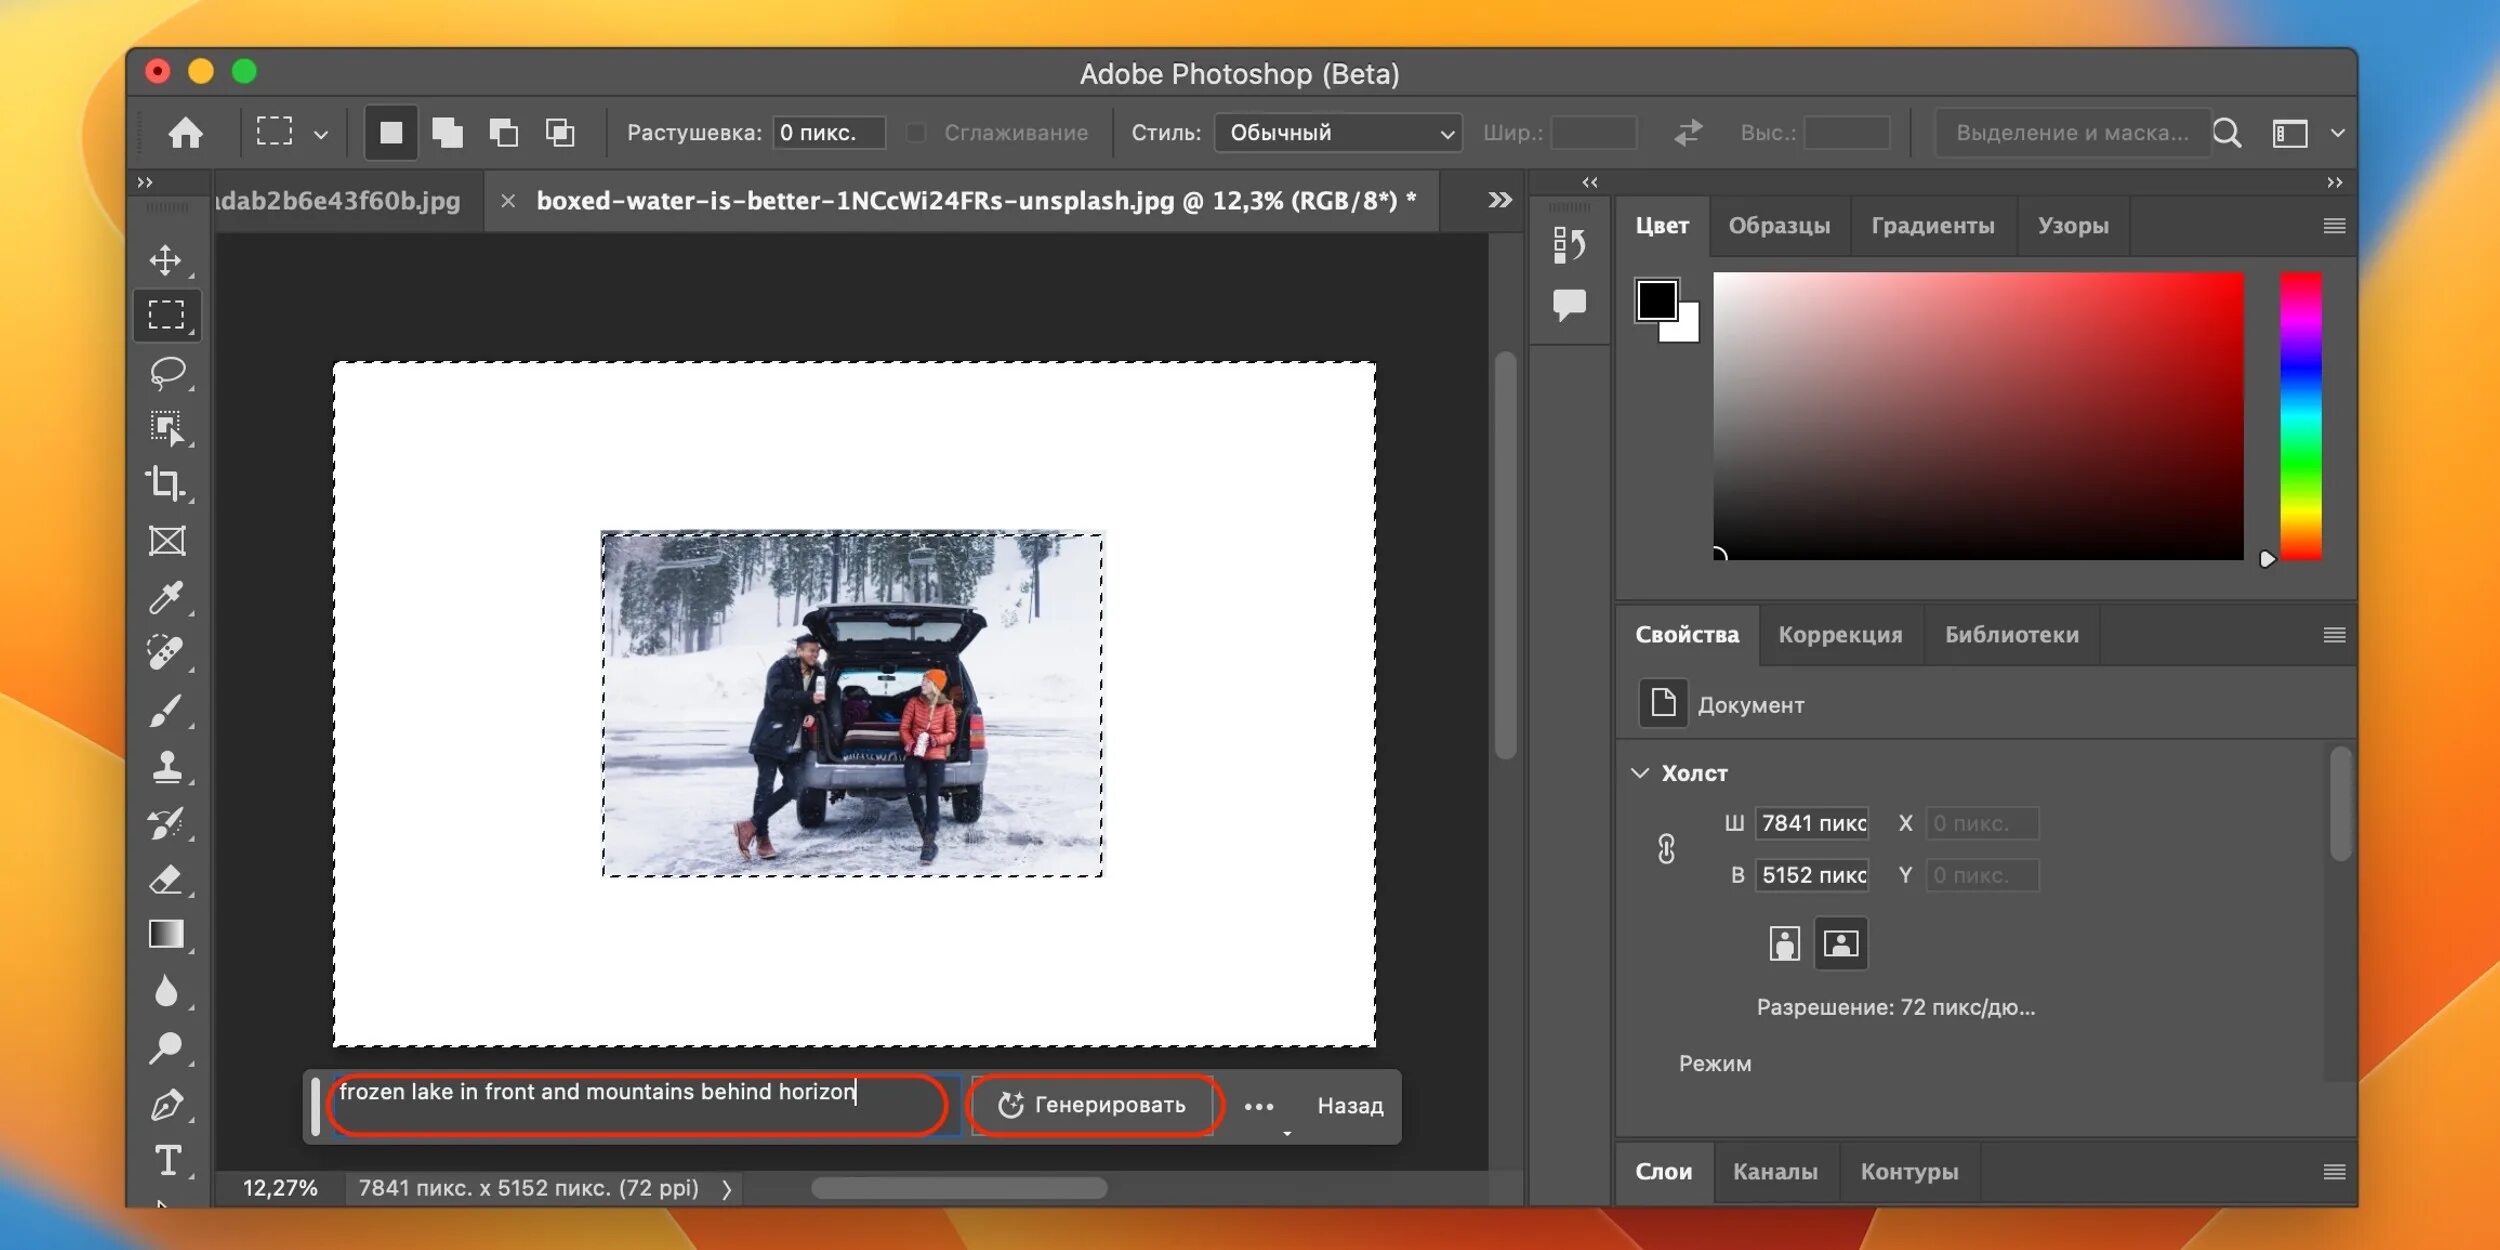Image resolution: width=2500 pixels, height=1250 pixels.
Task: Click the Генерировать button
Action: [1092, 1105]
